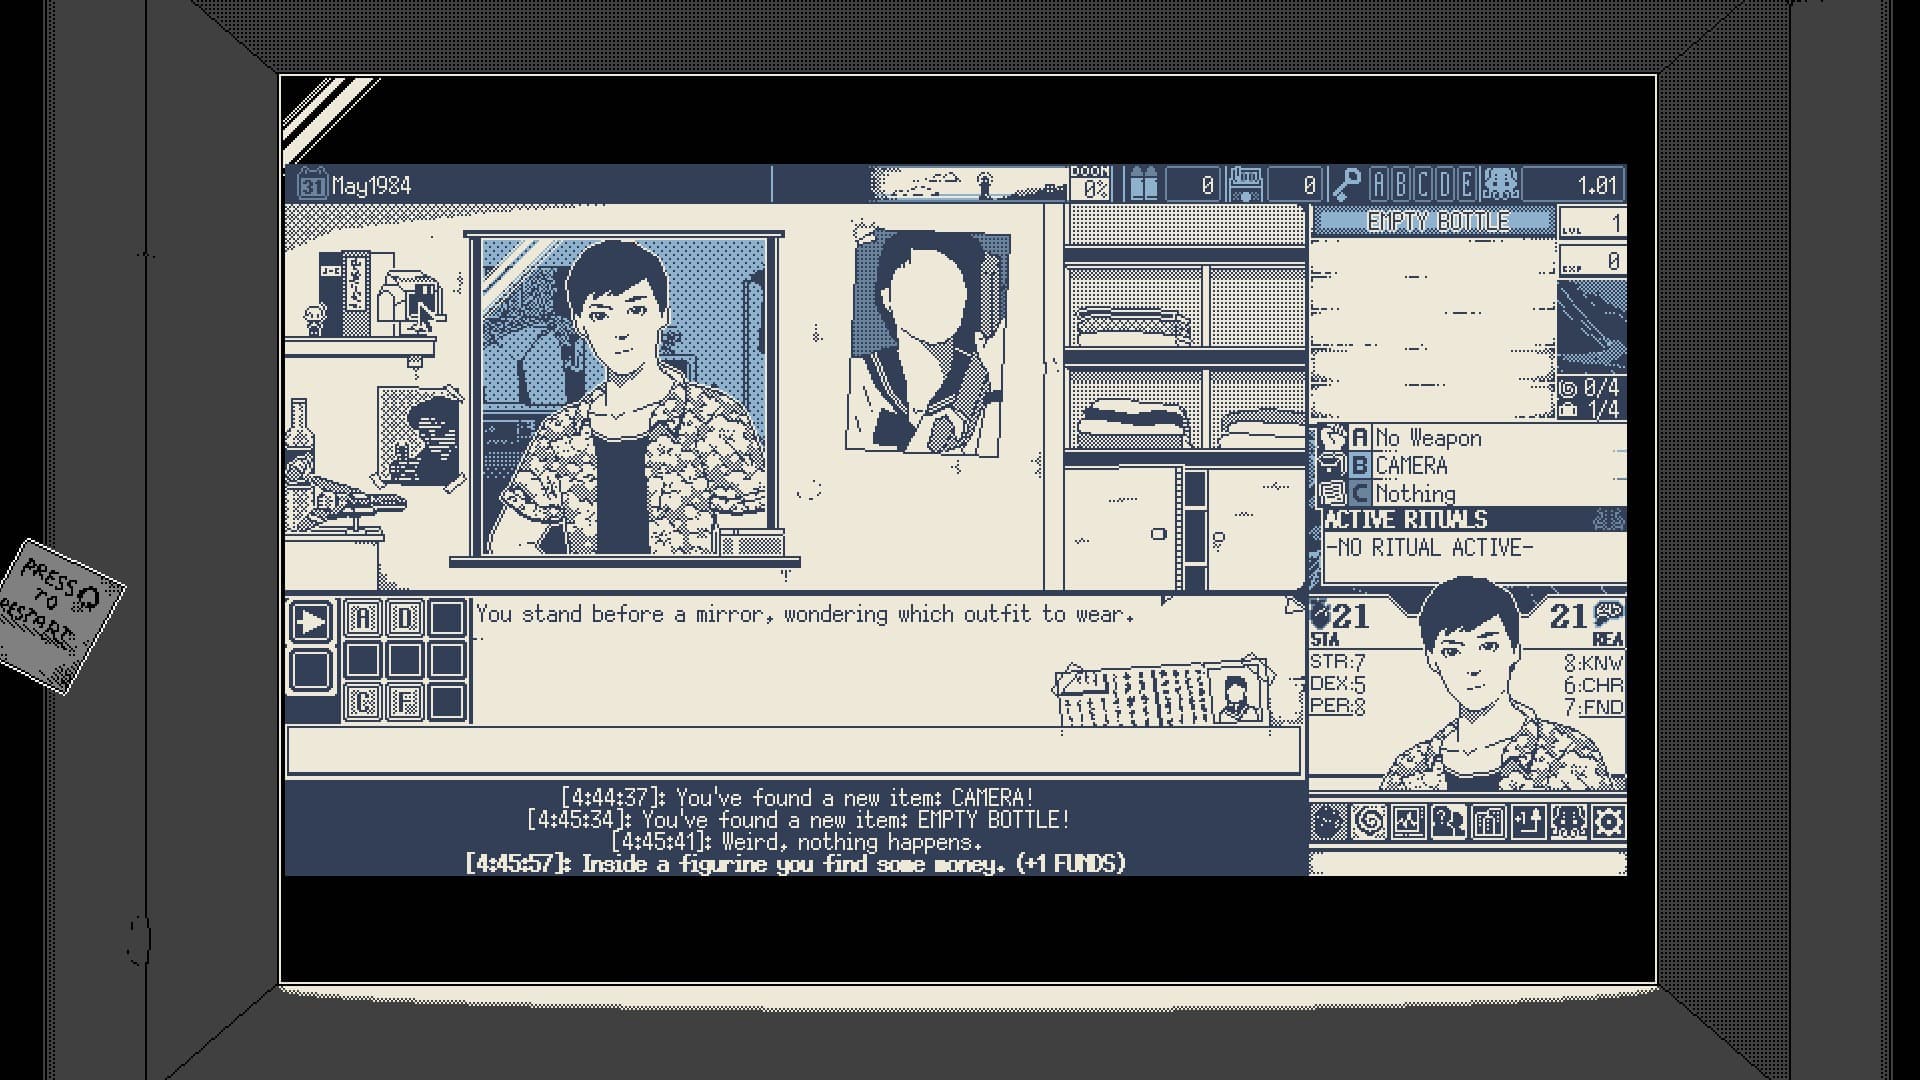Screen dimensions: 1920x1080
Task: Select the No Weapon slot A
Action: pos(1427,438)
